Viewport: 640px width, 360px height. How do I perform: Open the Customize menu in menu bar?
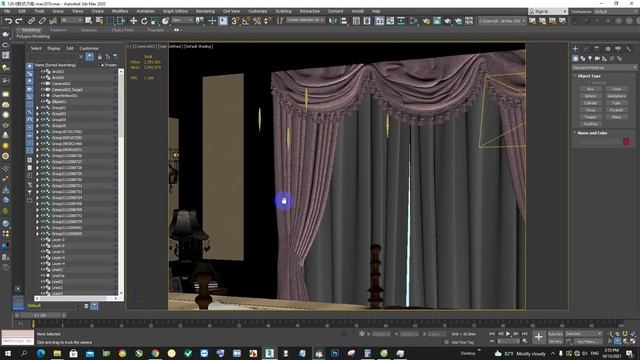(x=258, y=11)
